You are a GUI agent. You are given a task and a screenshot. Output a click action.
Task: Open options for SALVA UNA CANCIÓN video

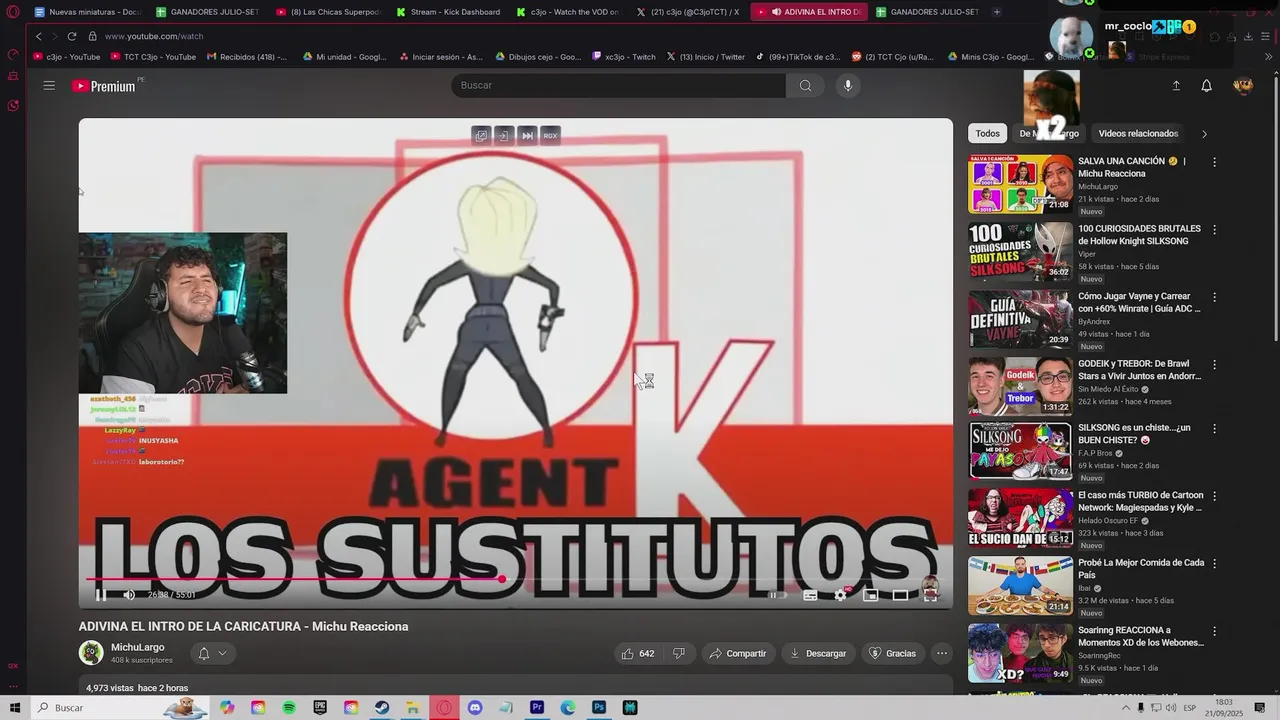point(1215,162)
